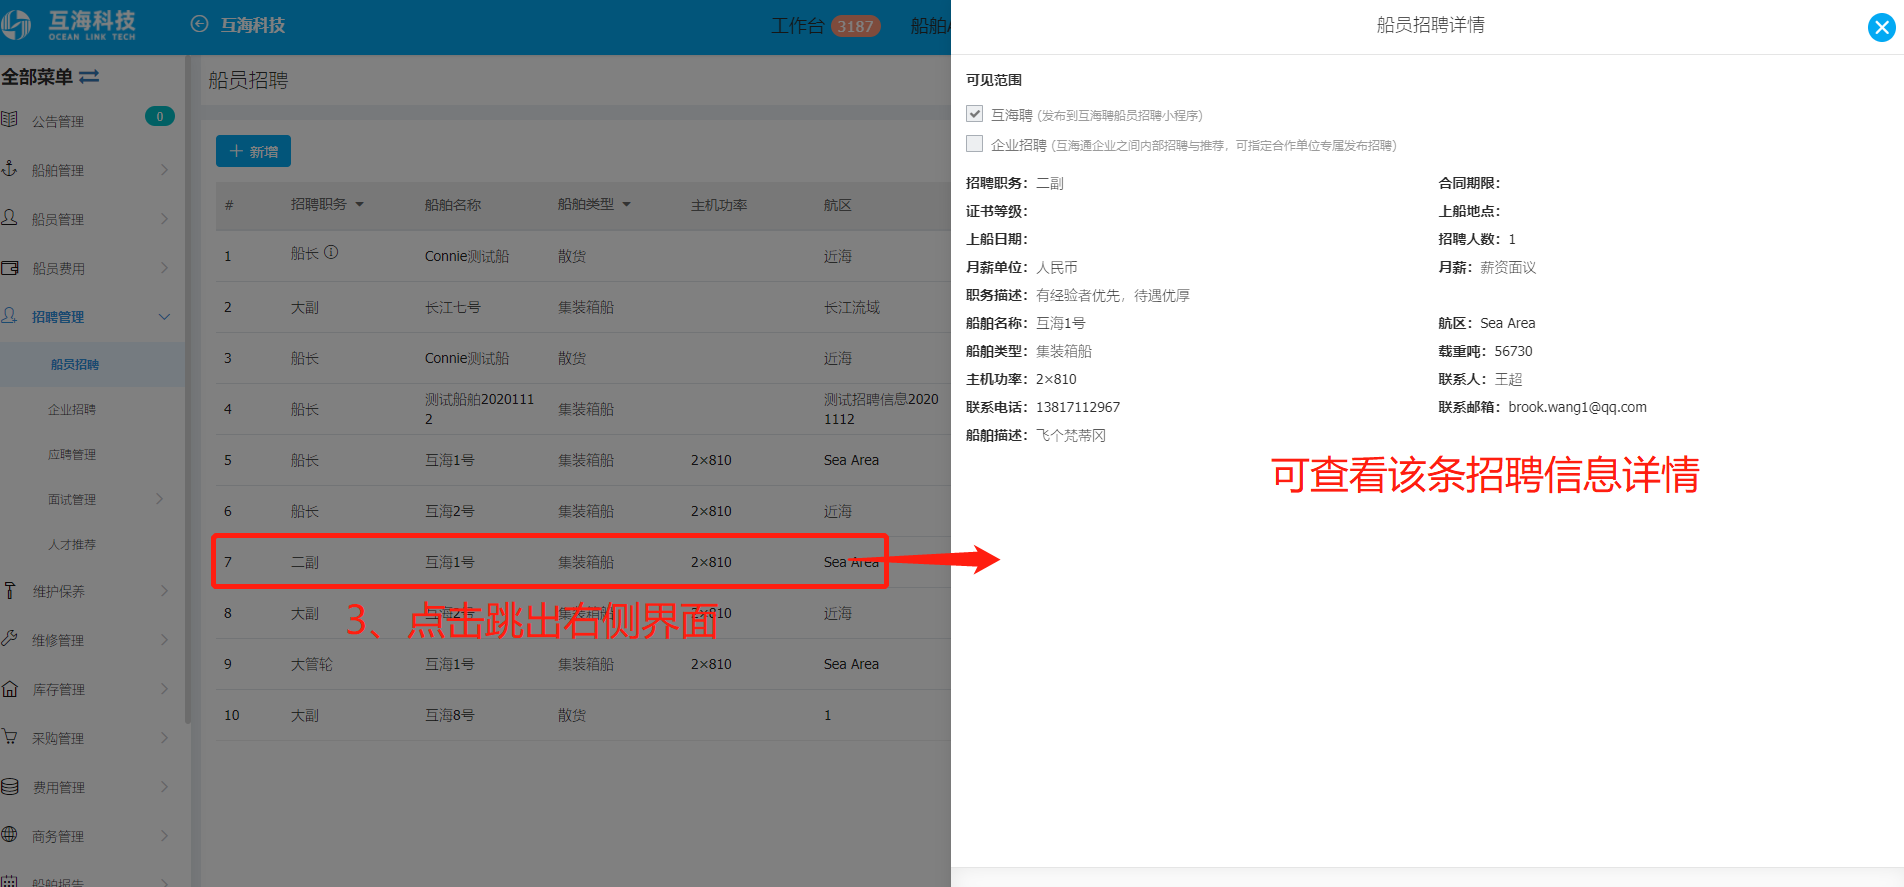Toggle the 互海聘 visibility checkbox
Image resolution: width=1904 pixels, height=887 pixels.
975,114
